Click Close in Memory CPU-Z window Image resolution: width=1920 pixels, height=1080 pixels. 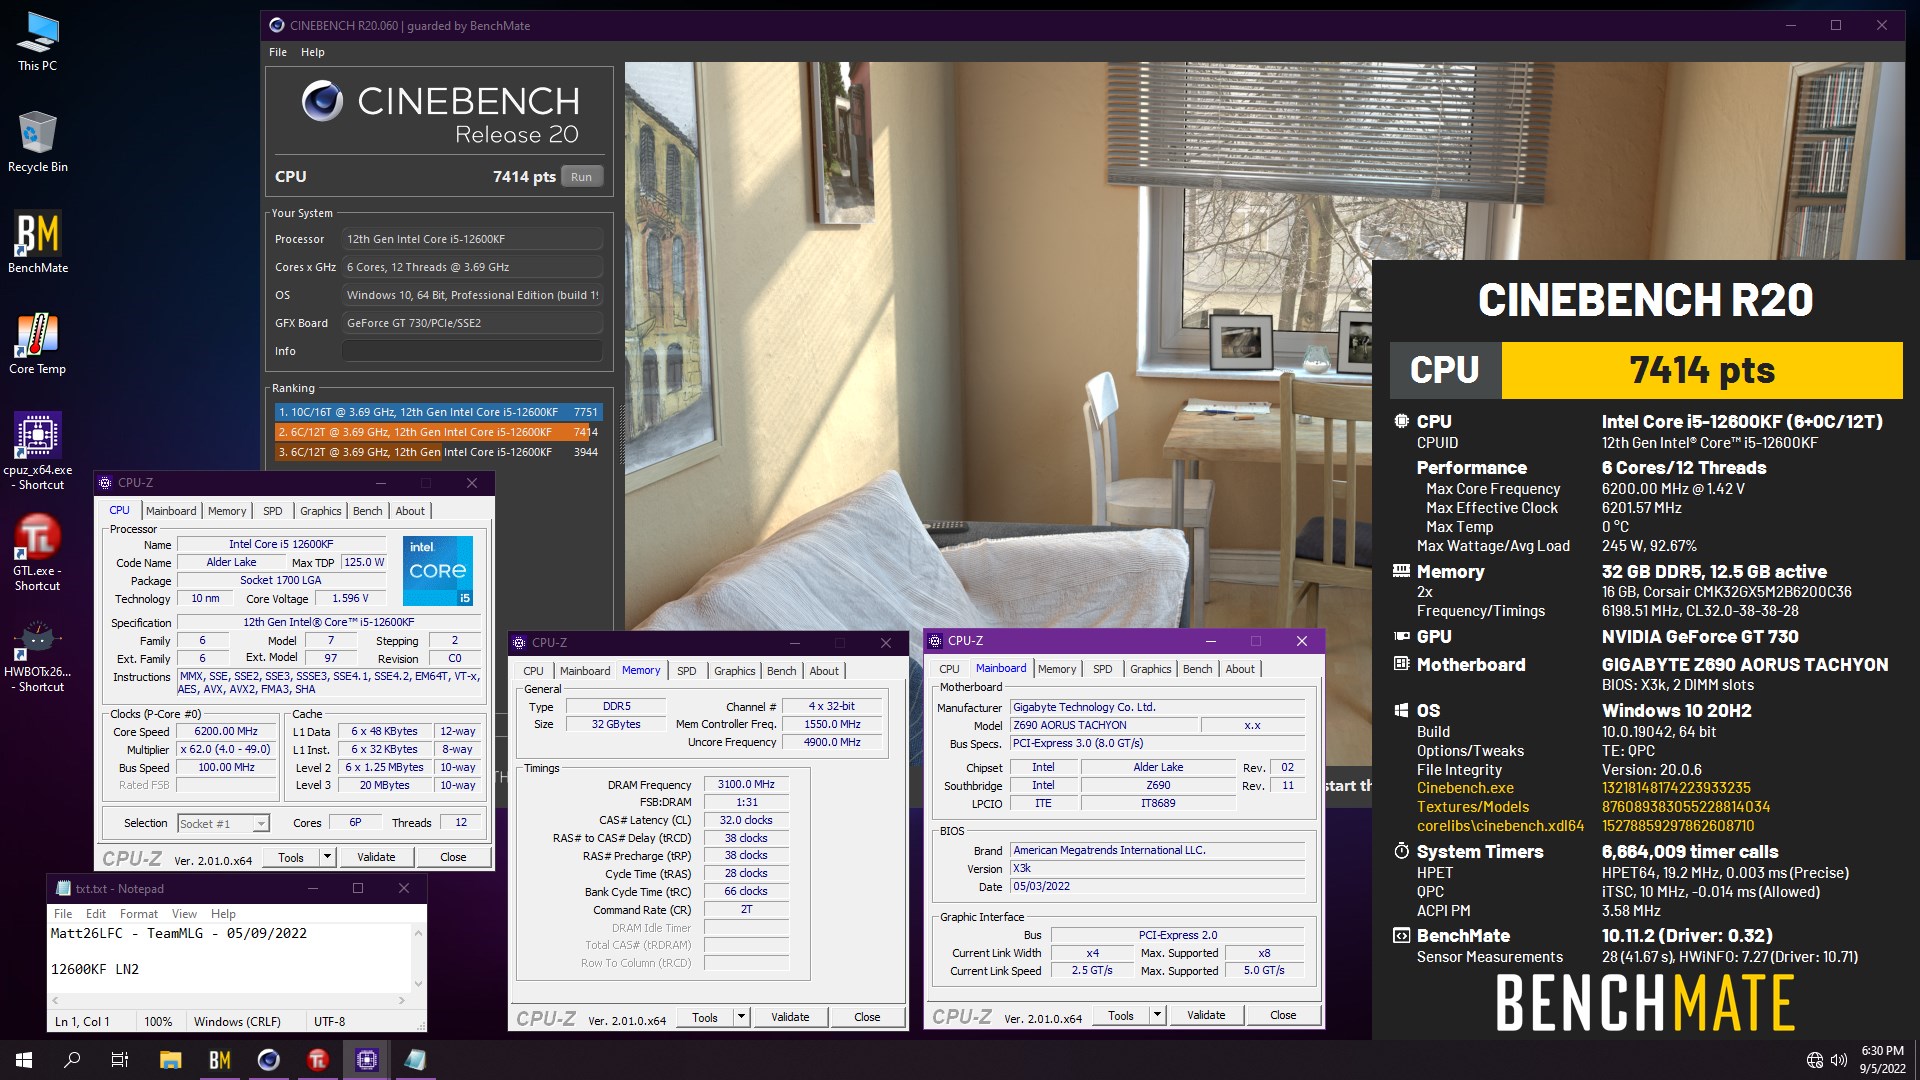(867, 1017)
